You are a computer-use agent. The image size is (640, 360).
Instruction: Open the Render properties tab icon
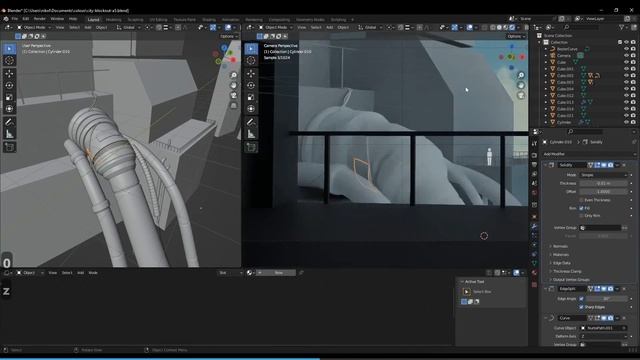534,155
